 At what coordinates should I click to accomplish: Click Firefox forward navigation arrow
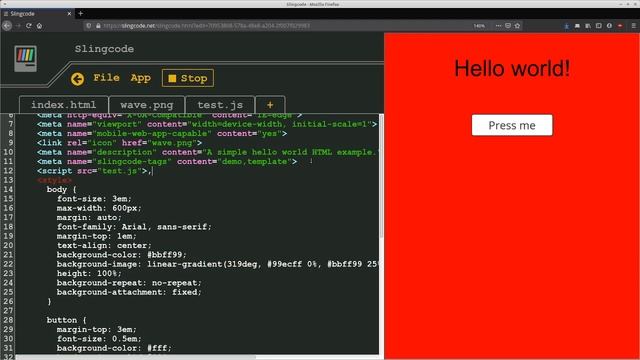click(x=18, y=25)
